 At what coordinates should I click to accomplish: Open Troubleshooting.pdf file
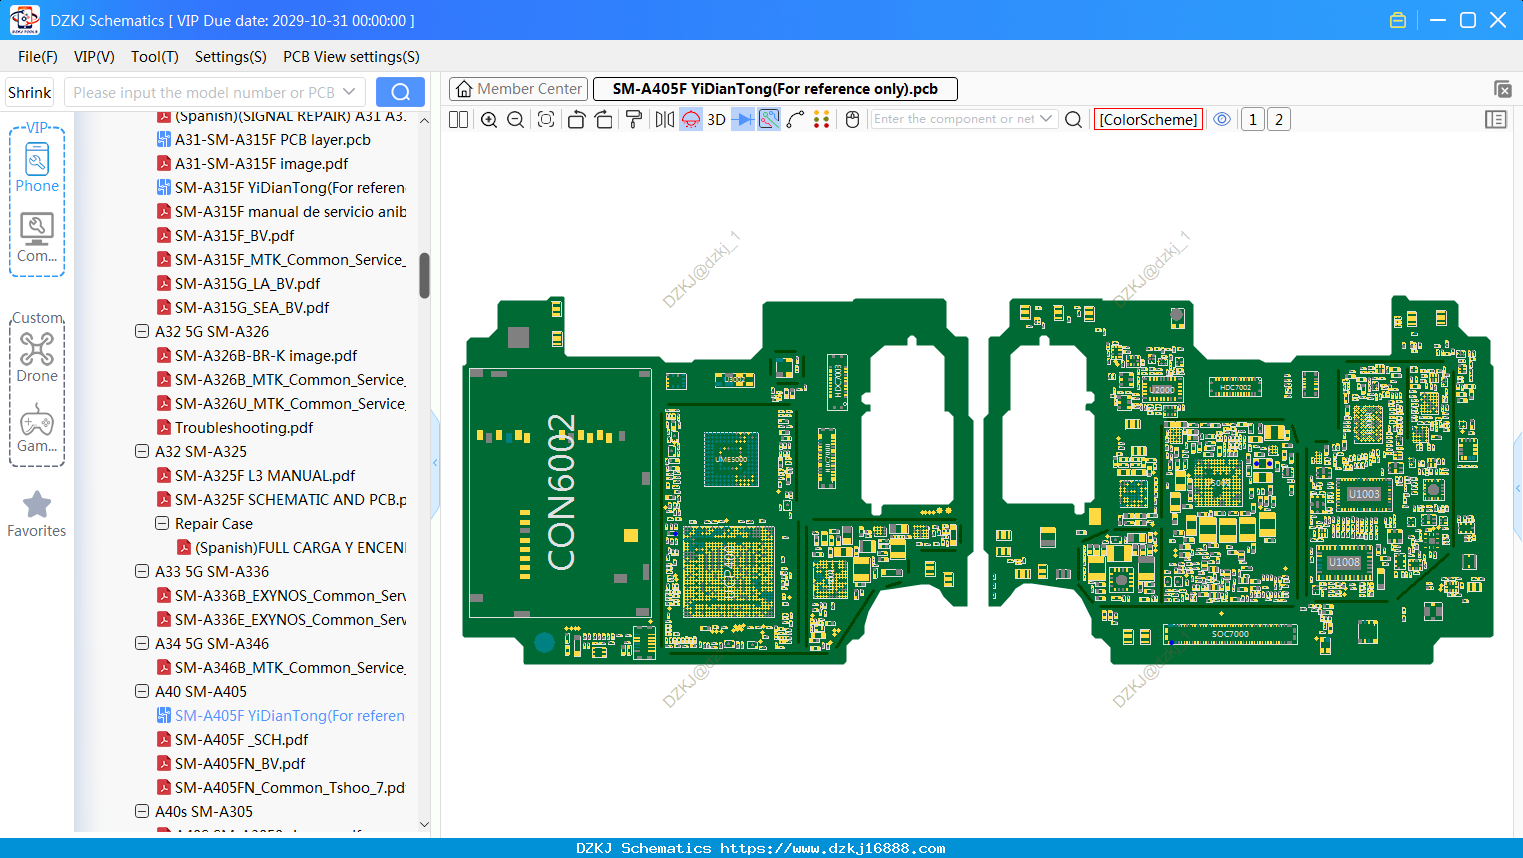tap(243, 427)
